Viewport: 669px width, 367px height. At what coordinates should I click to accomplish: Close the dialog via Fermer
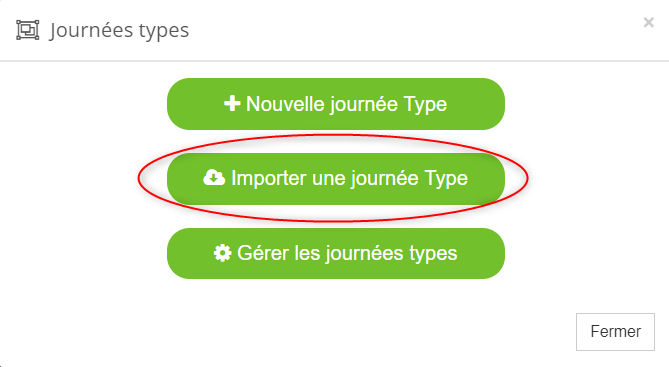(x=615, y=332)
